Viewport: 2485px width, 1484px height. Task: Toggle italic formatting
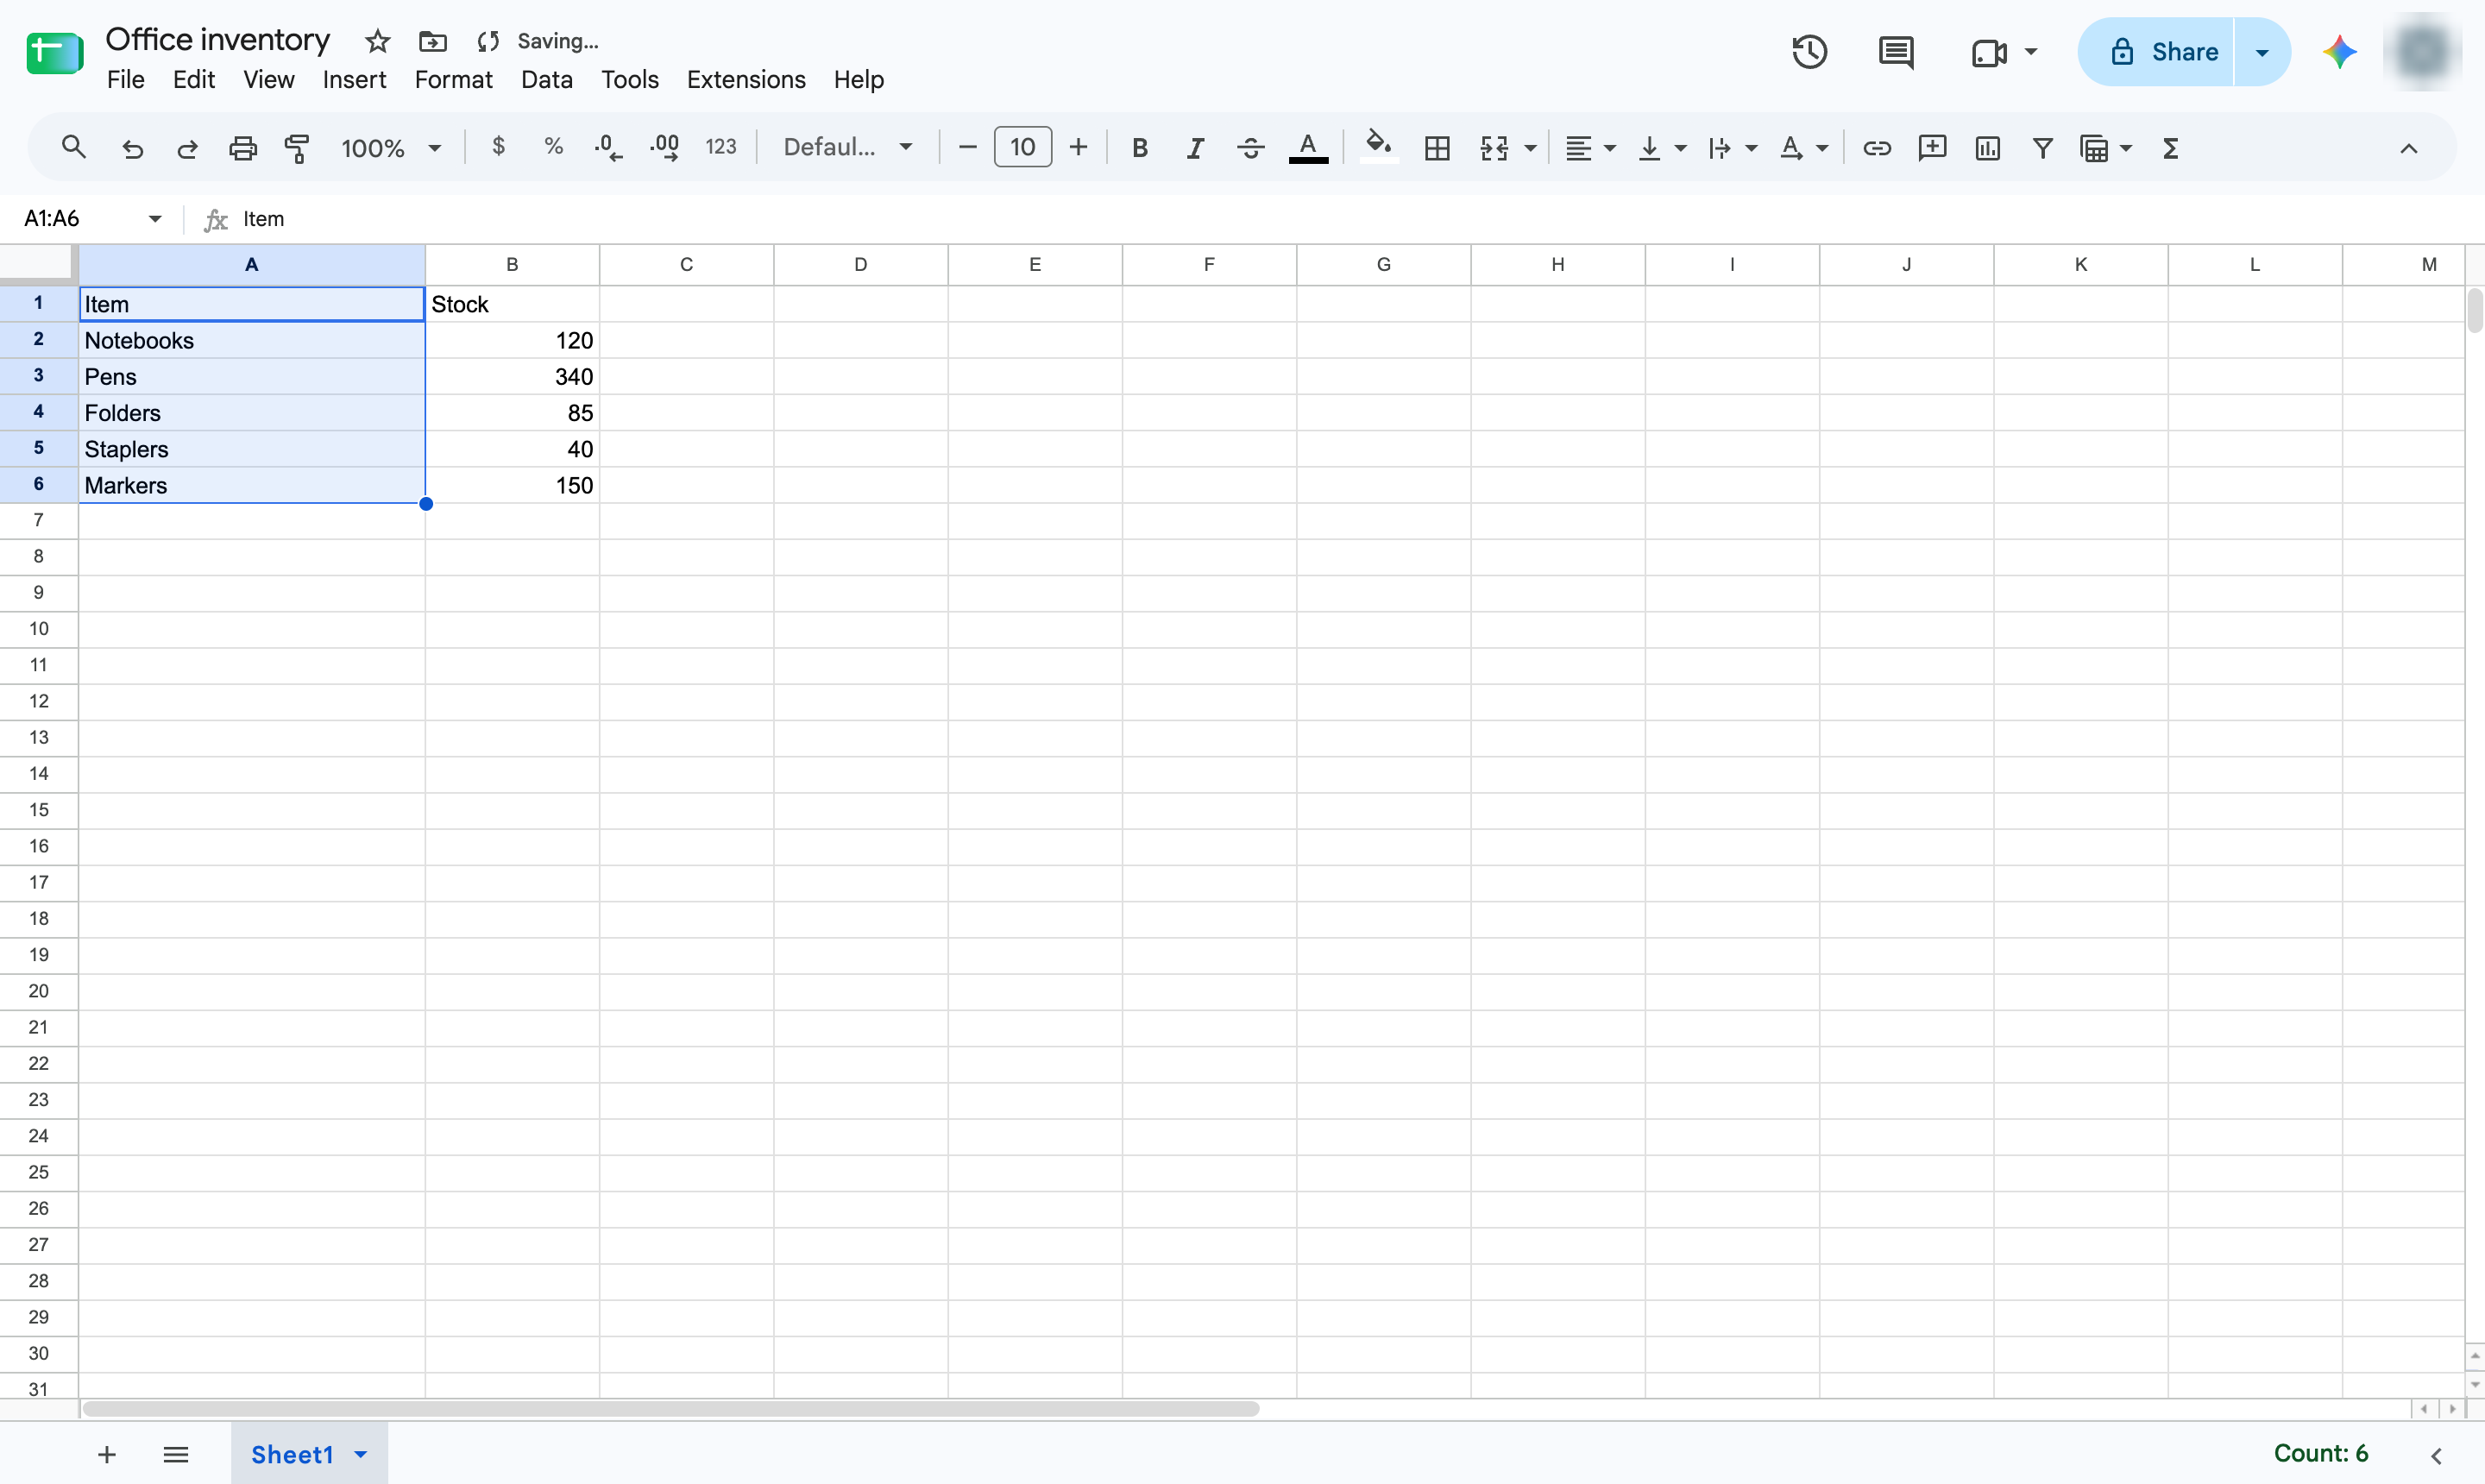click(x=1195, y=148)
